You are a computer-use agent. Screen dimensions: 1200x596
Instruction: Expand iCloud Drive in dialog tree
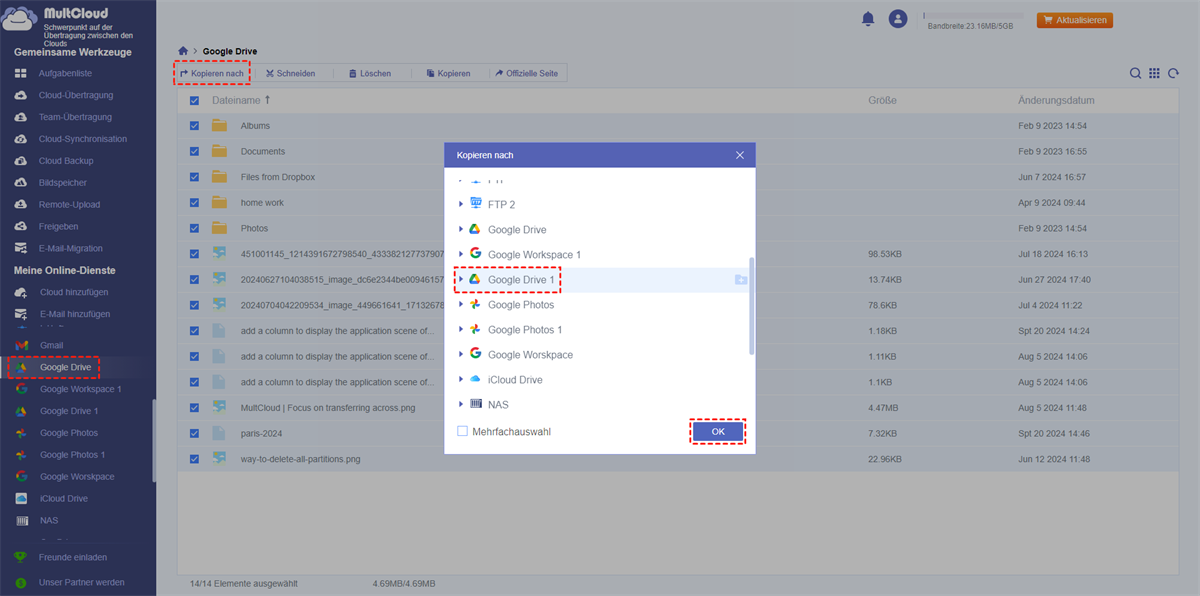tap(461, 379)
